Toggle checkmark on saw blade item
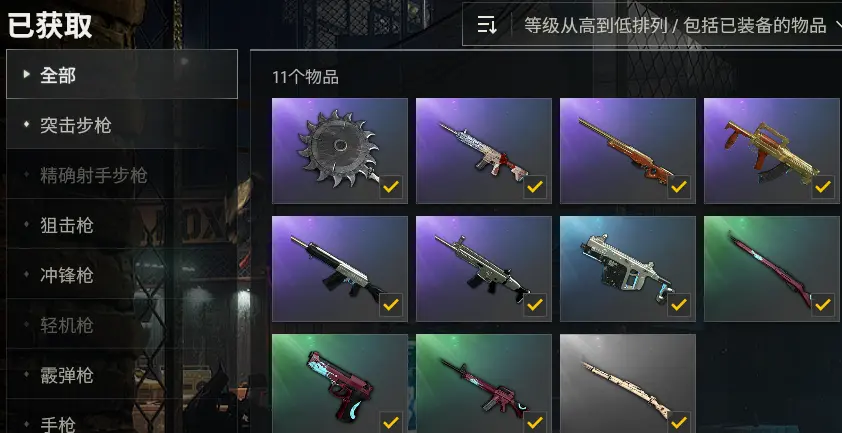This screenshot has width=842, height=433. click(x=391, y=187)
